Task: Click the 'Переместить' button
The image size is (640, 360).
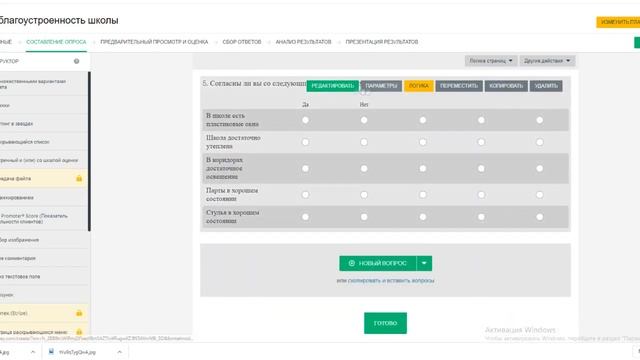Action: coord(459,86)
